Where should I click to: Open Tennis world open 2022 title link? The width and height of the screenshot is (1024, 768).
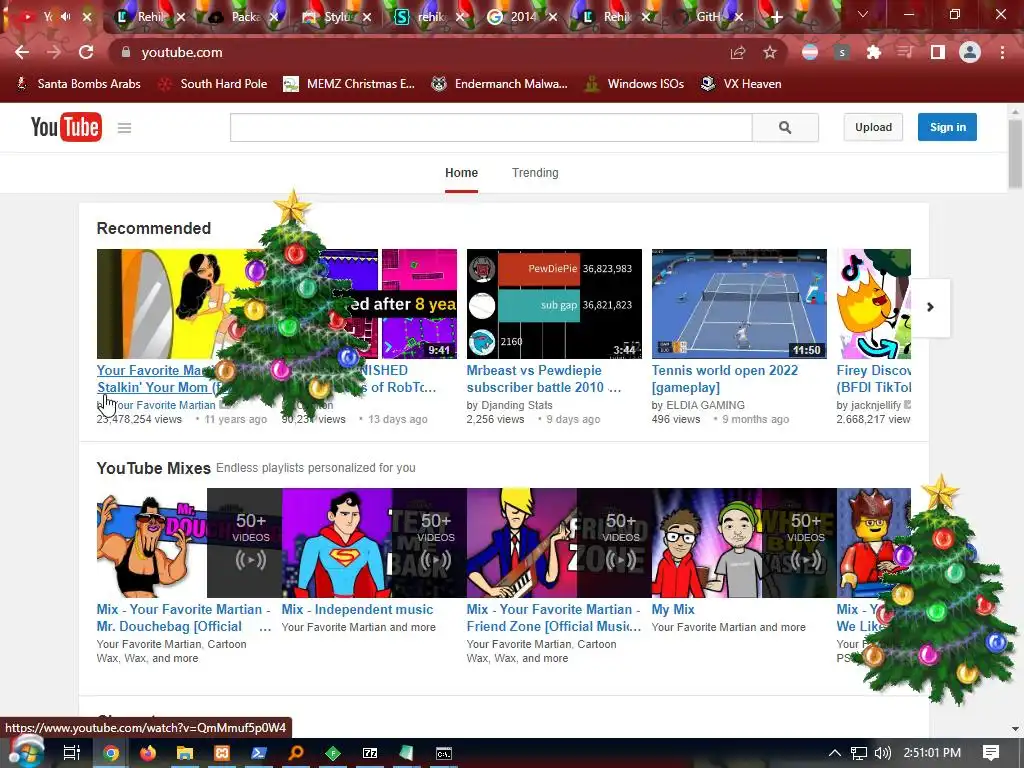point(724,379)
